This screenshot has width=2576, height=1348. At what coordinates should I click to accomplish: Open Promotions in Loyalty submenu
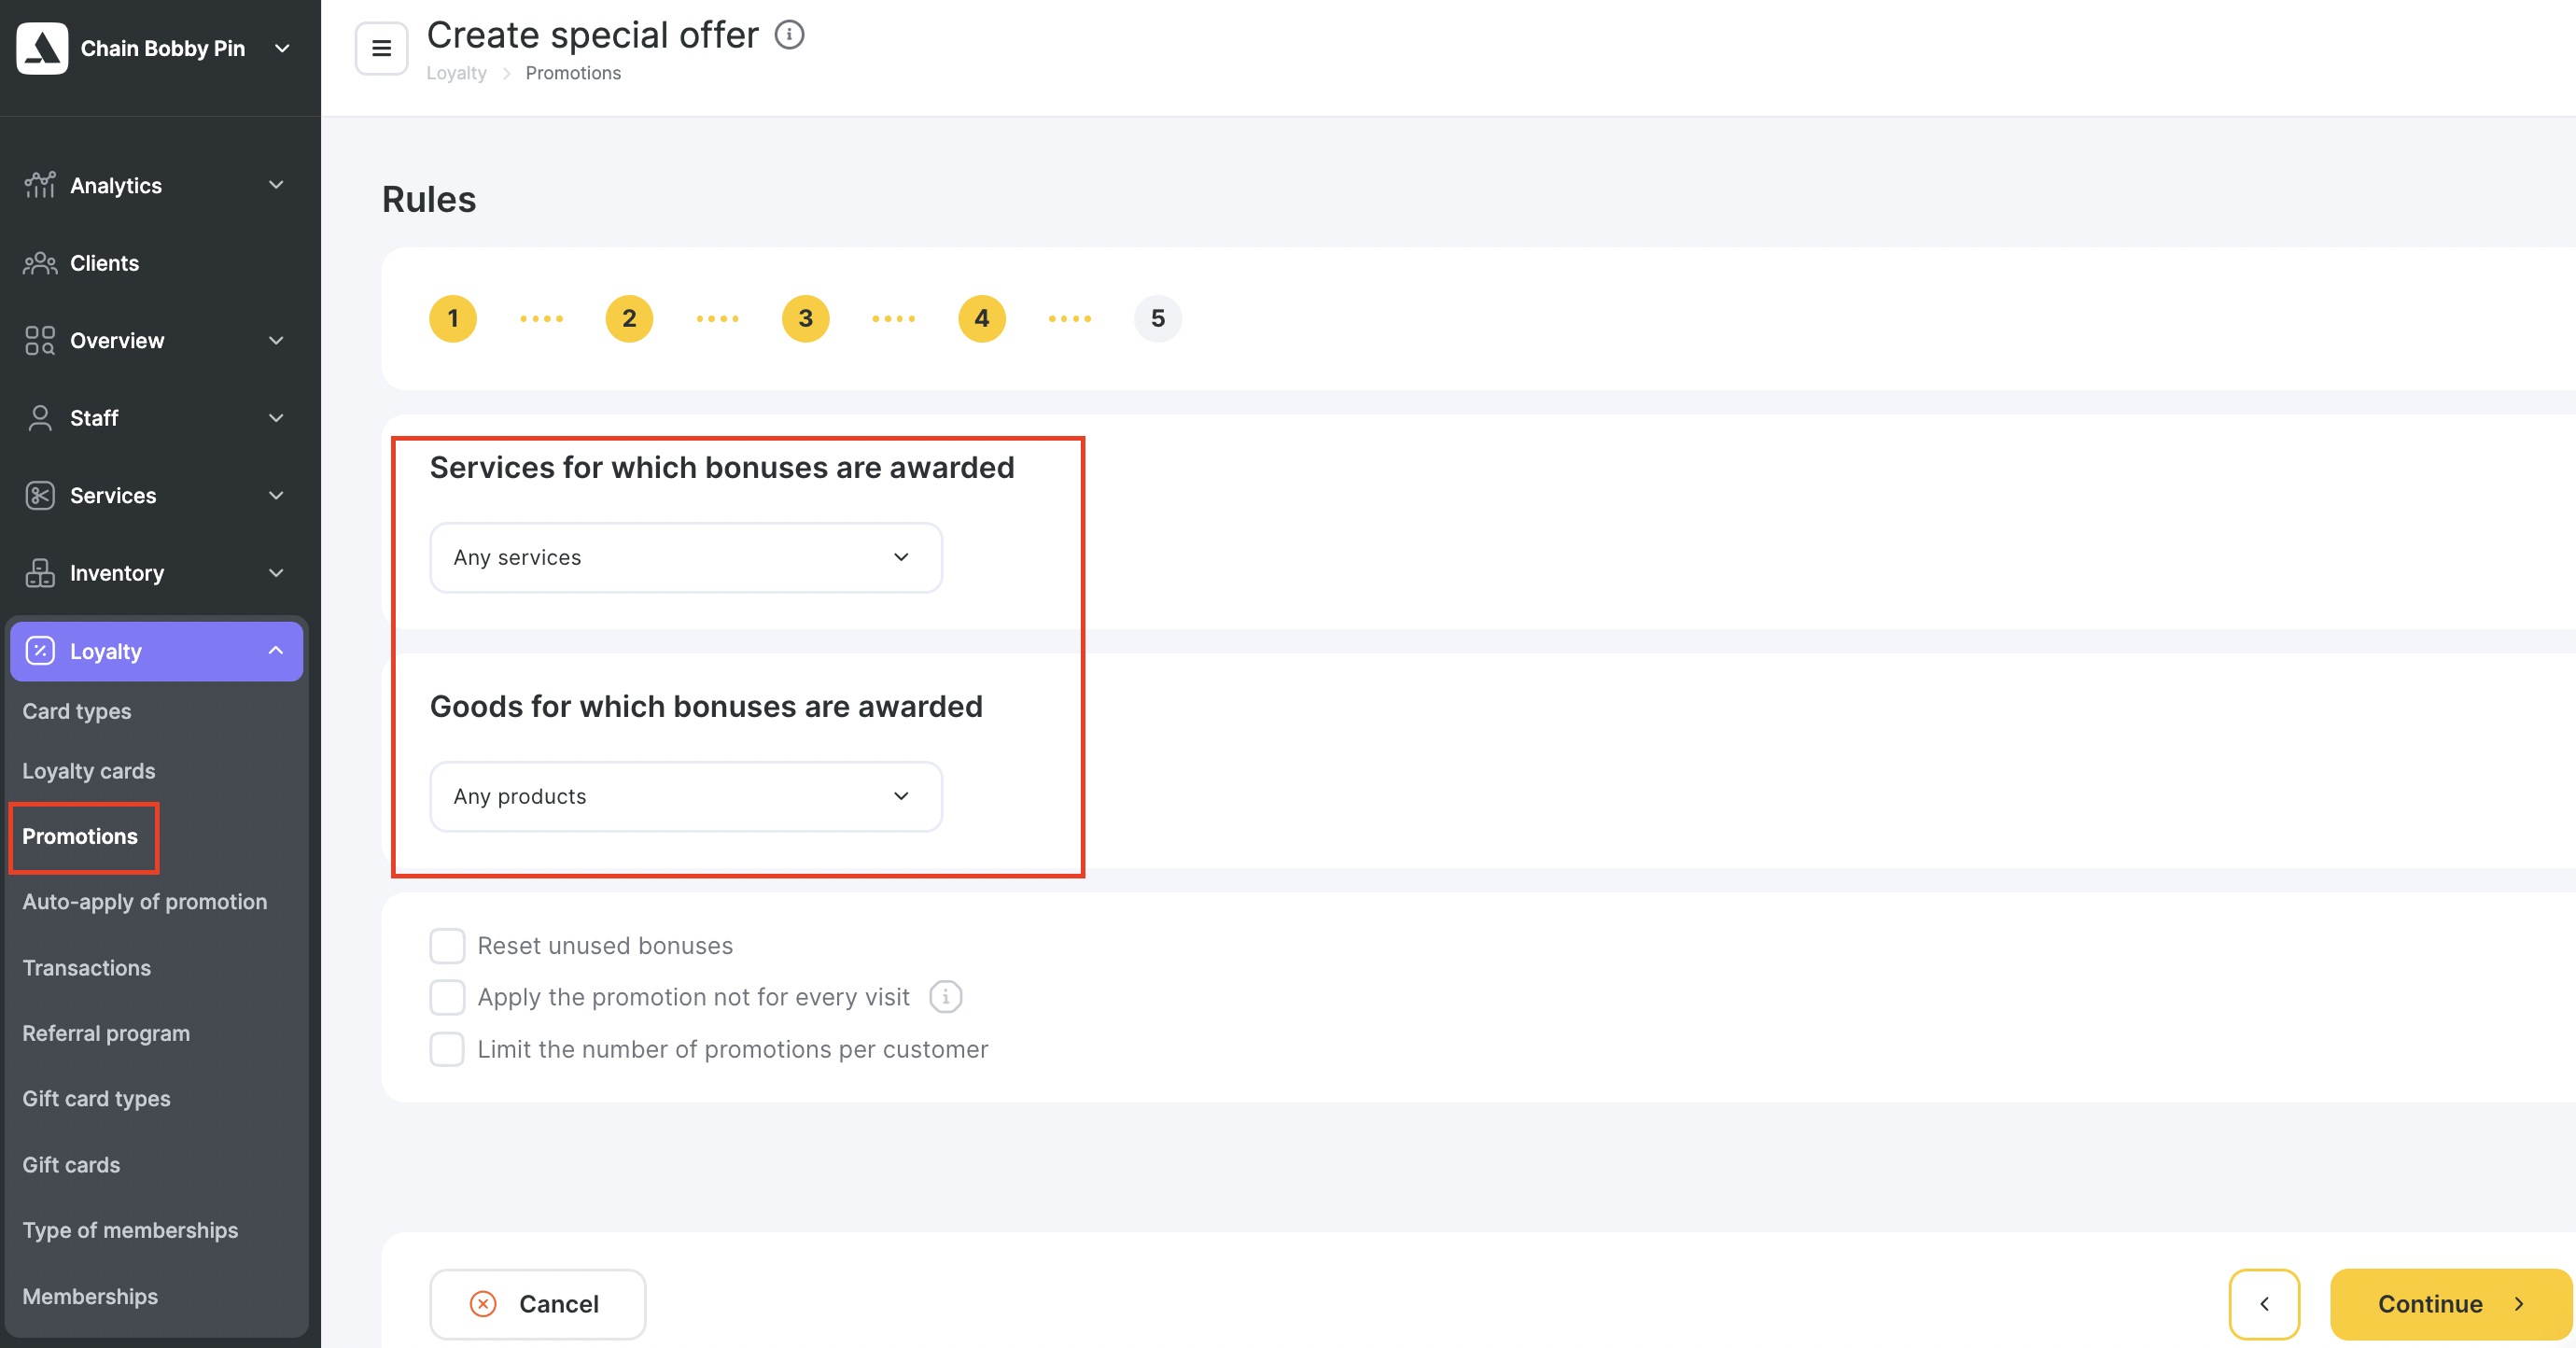click(80, 836)
